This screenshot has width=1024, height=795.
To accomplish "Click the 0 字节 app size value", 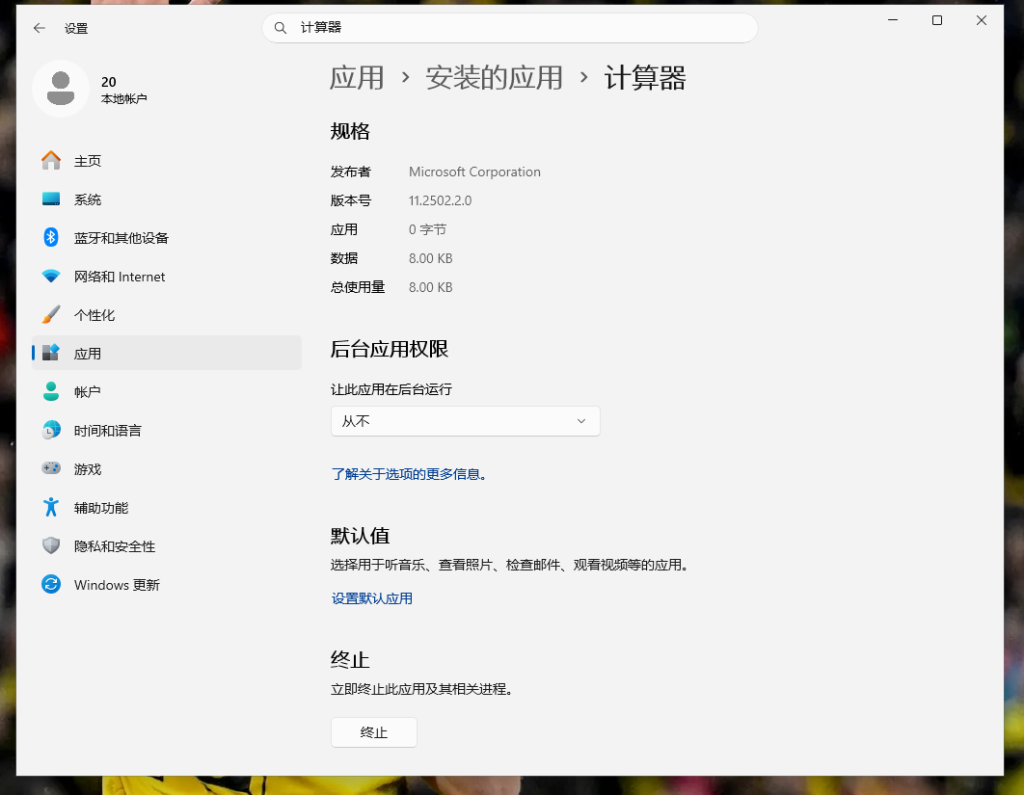I will click(x=428, y=229).
